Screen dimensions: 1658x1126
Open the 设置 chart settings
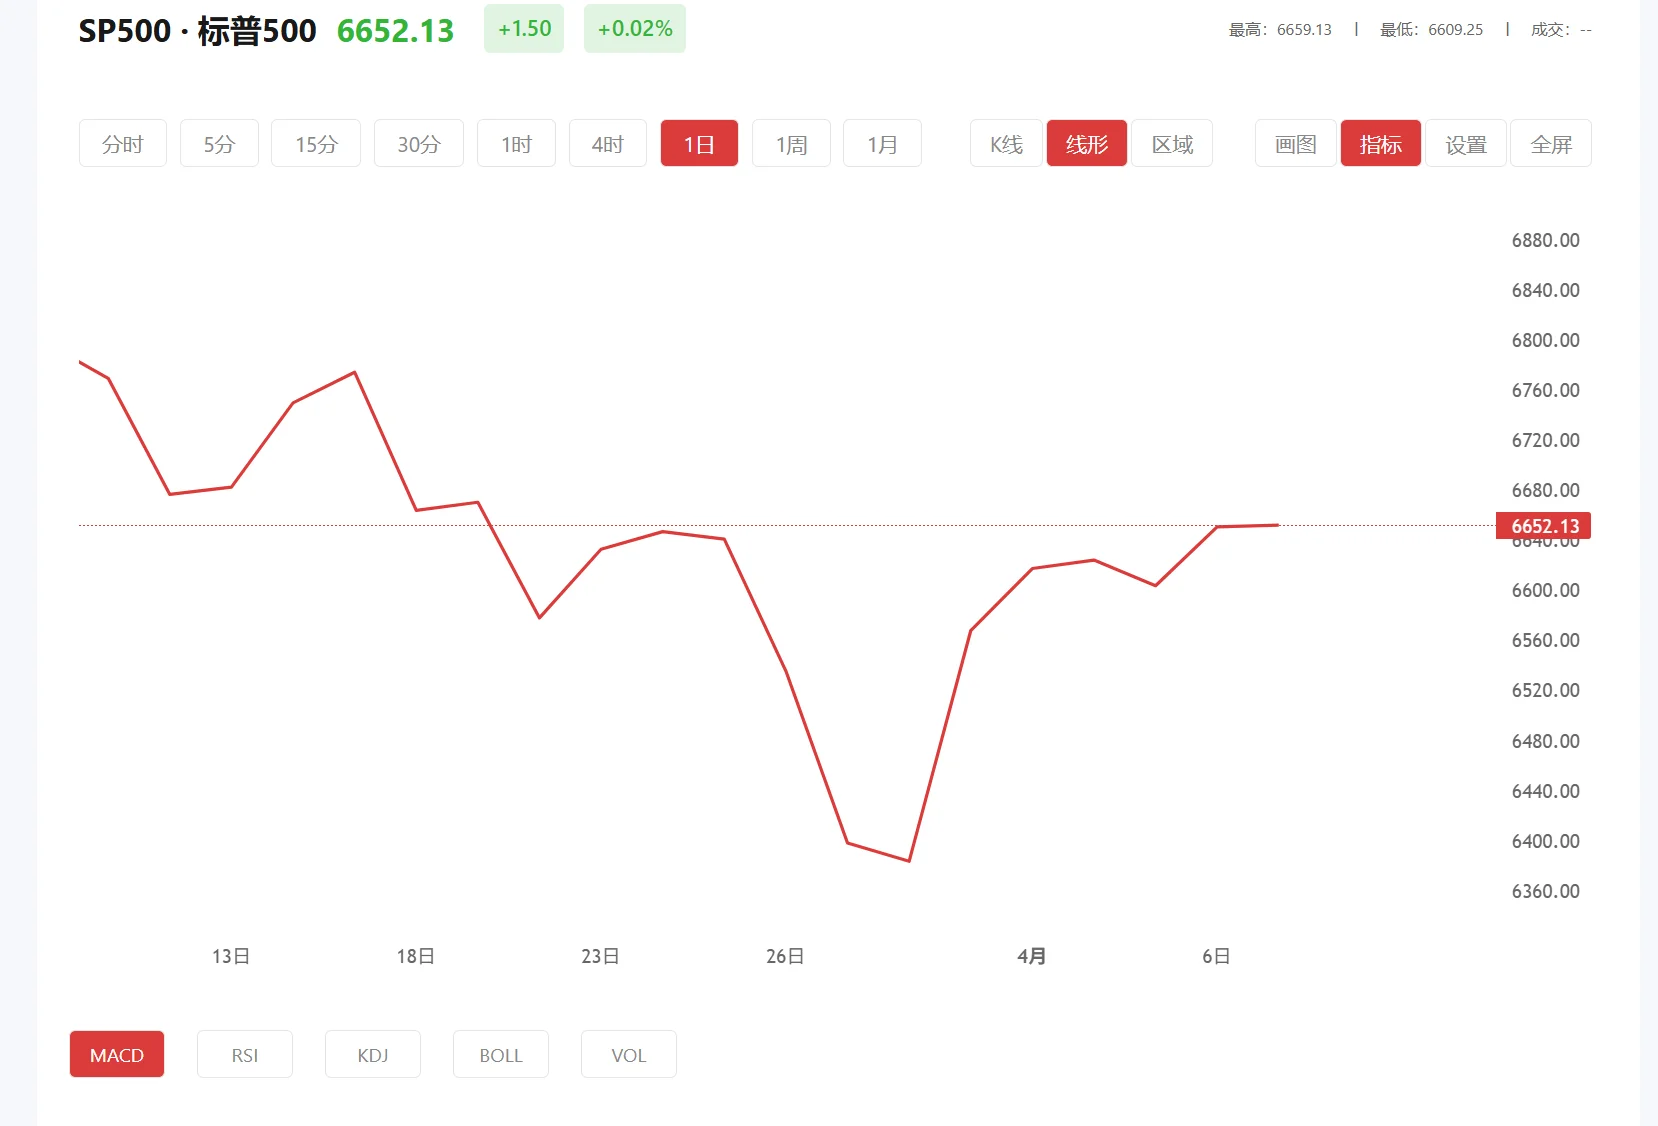click(x=1466, y=143)
